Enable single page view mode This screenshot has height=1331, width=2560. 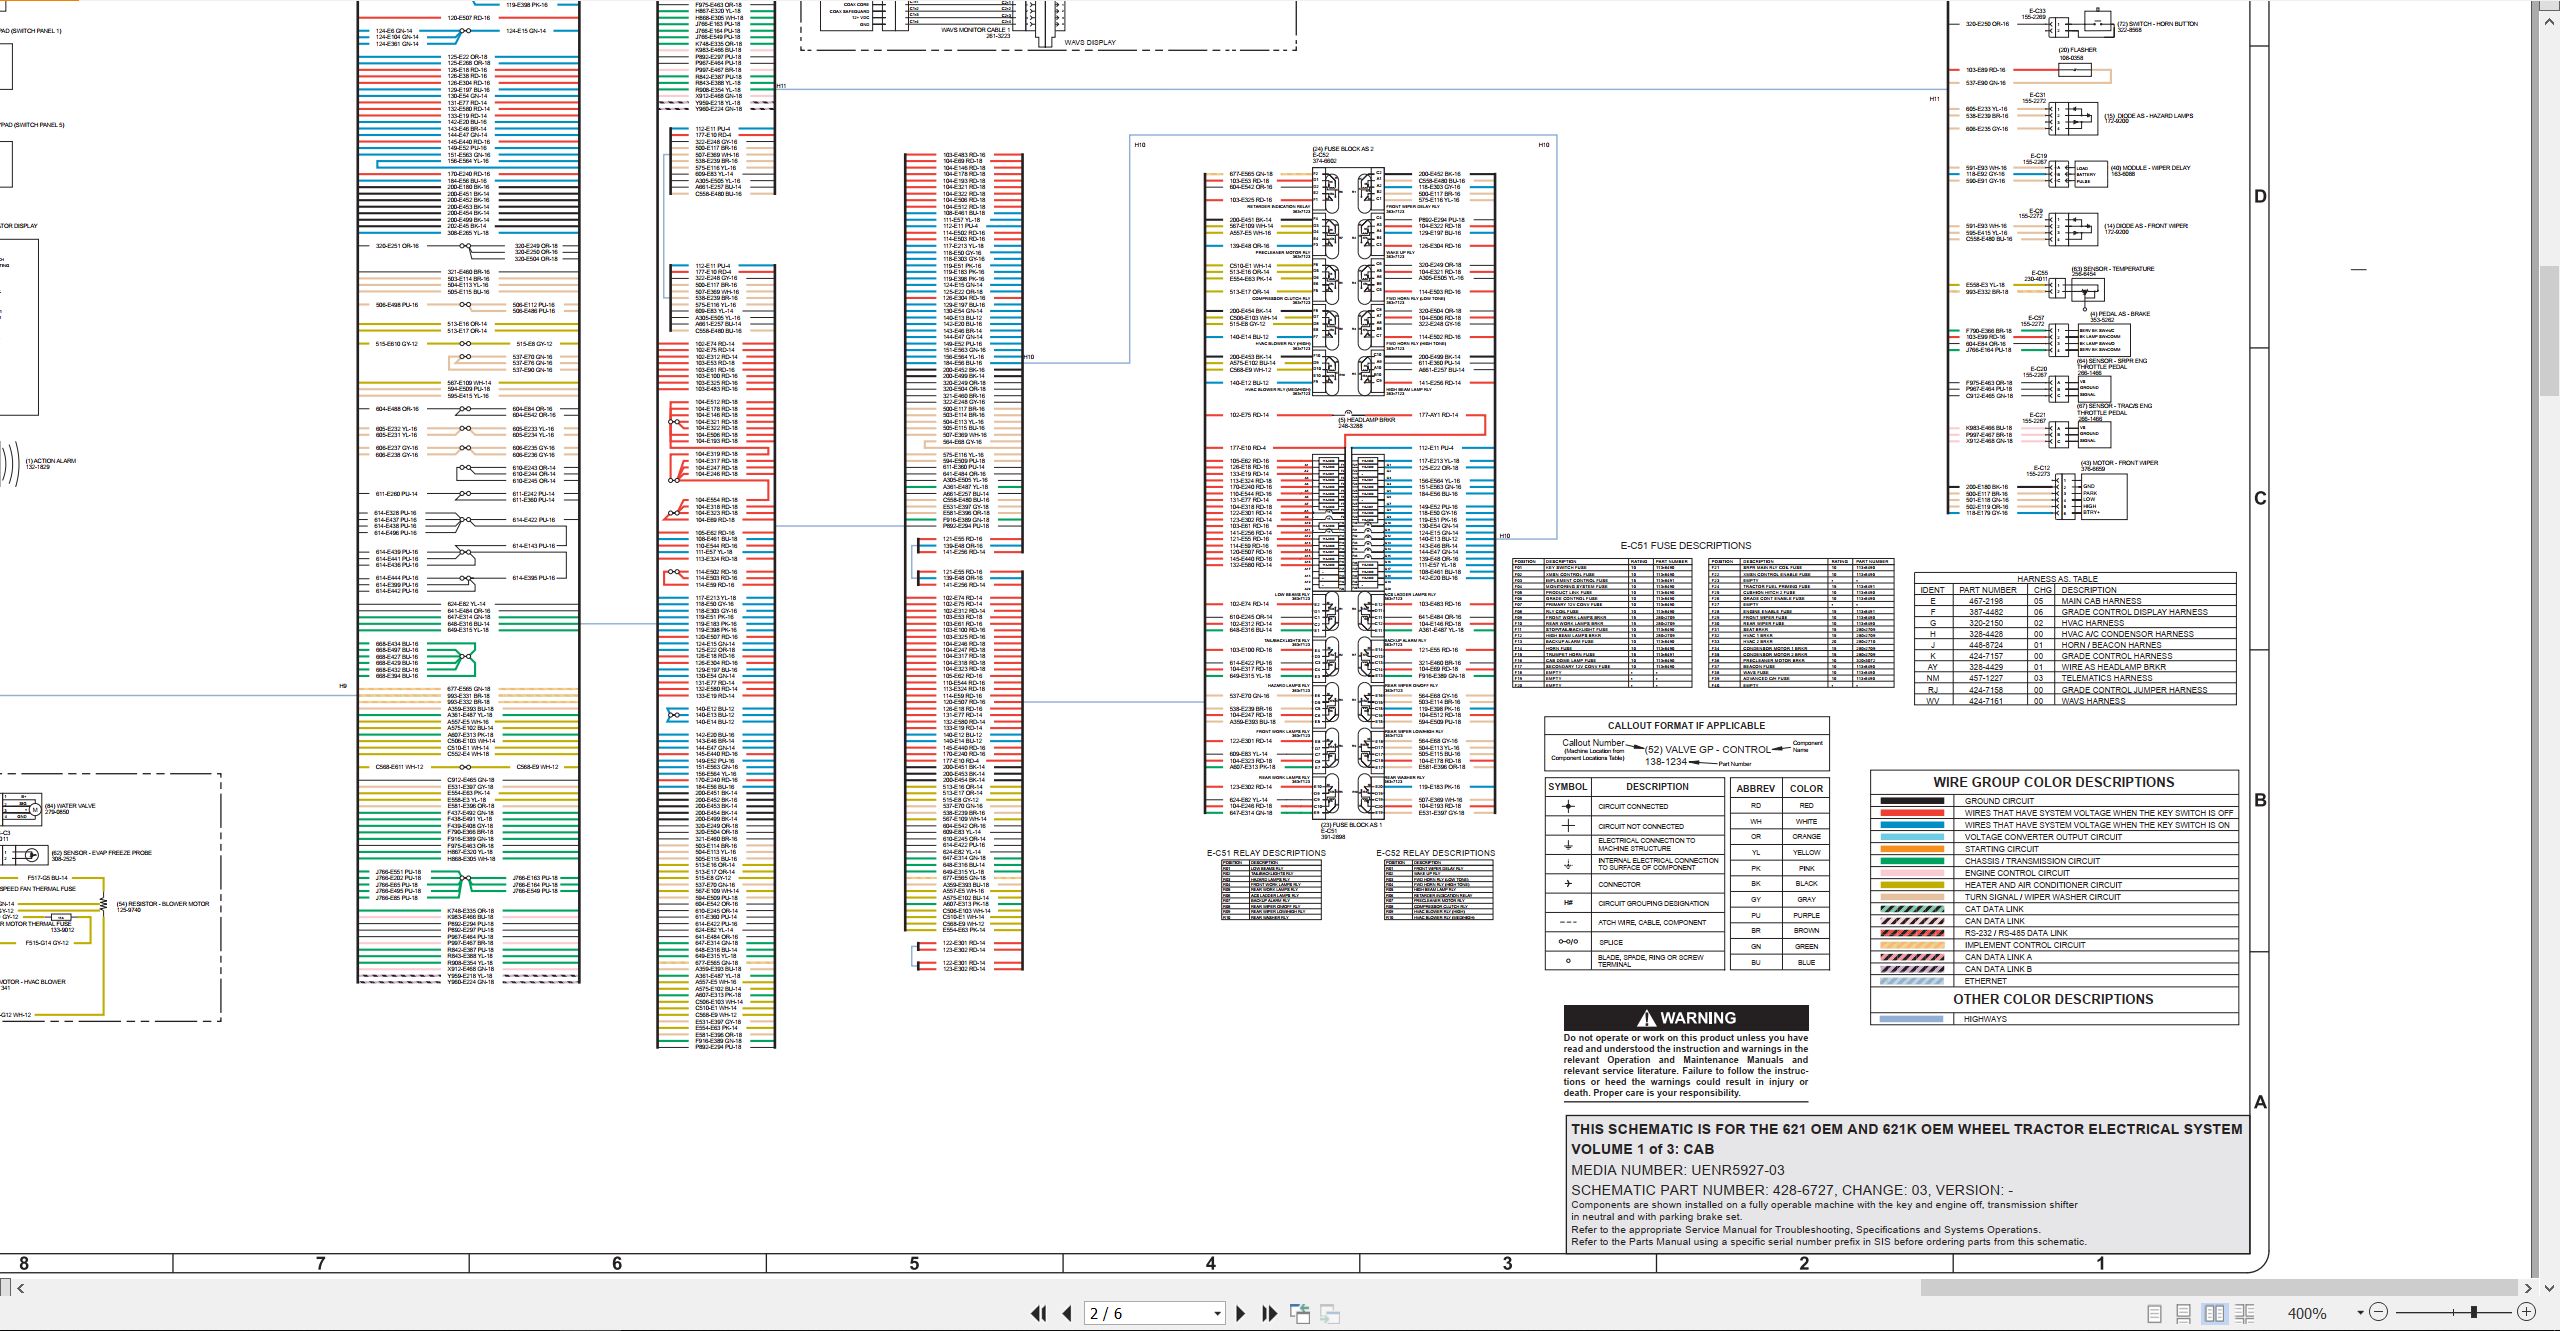point(2154,1313)
